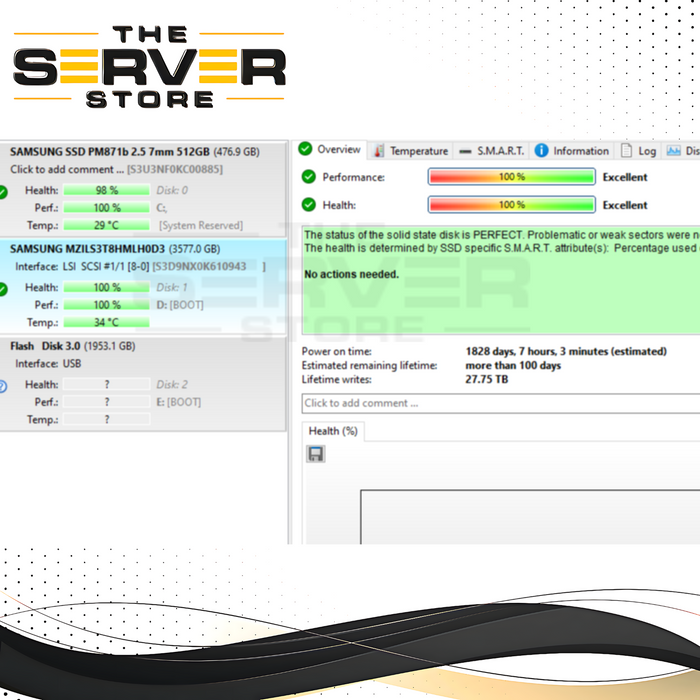The image size is (700, 700).
Task: Click the status icon for SAMSUNG SSD PM871b
Action: click(3, 191)
